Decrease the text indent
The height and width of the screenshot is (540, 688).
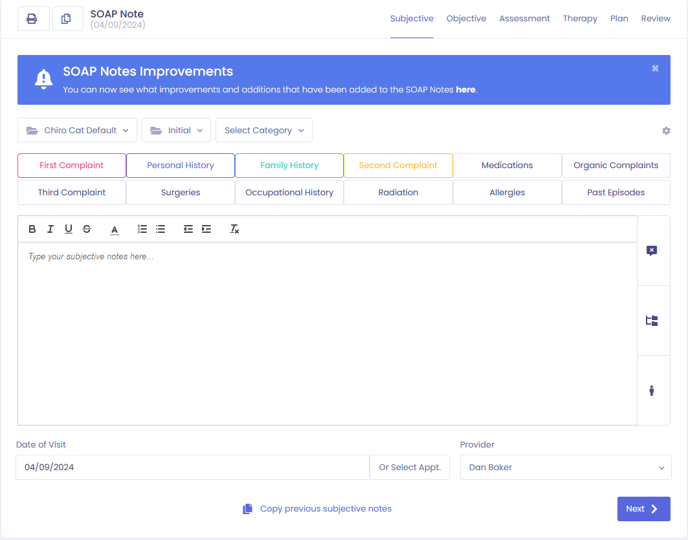pyautogui.click(x=188, y=229)
